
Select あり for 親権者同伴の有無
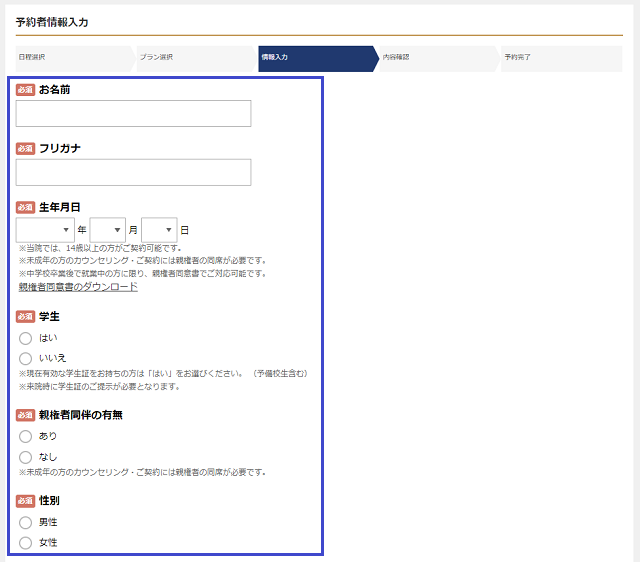[25, 436]
